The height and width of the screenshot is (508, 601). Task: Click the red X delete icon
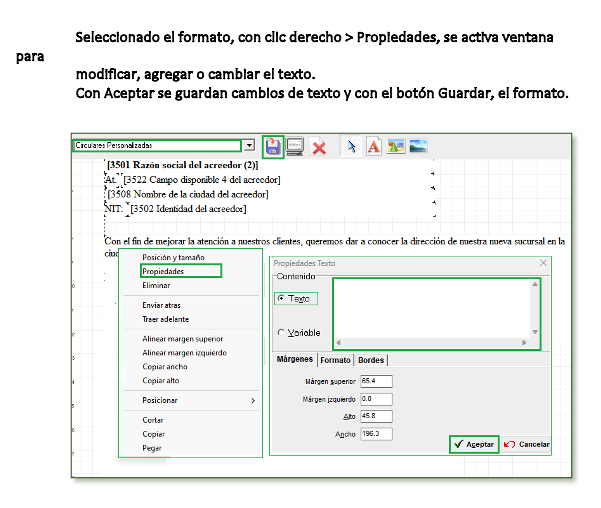[x=319, y=147]
